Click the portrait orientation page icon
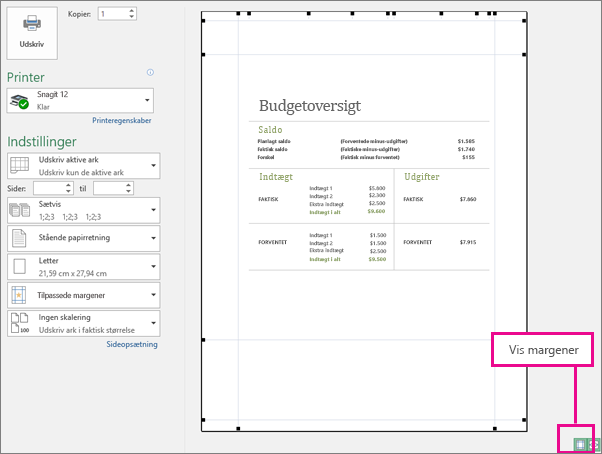The width and height of the screenshot is (602, 454). click(x=19, y=238)
